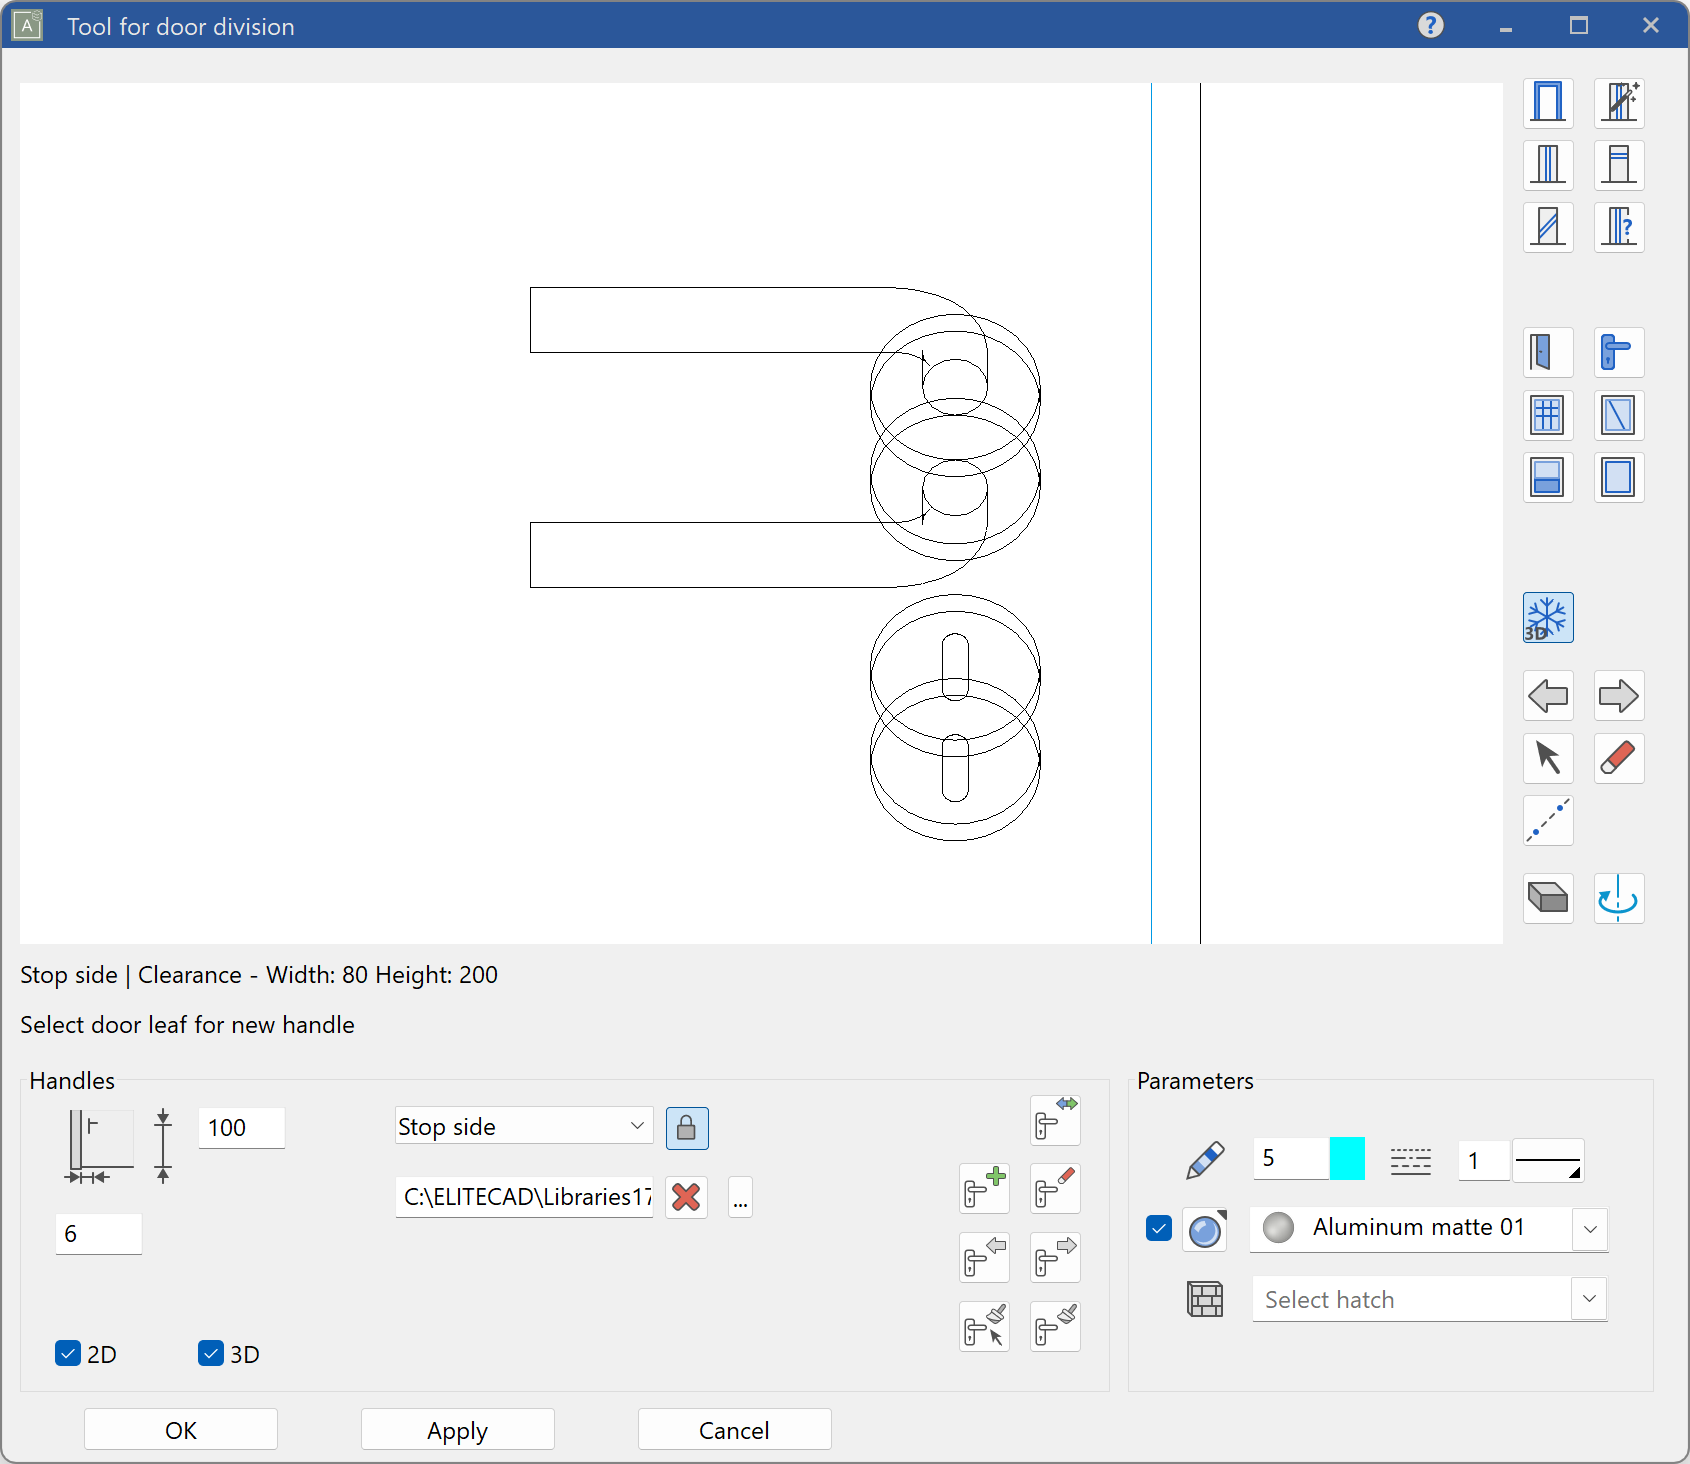This screenshot has height=1464, width=1690.
Task: Choose the vertical door division icon
Action: (1548, 165)
